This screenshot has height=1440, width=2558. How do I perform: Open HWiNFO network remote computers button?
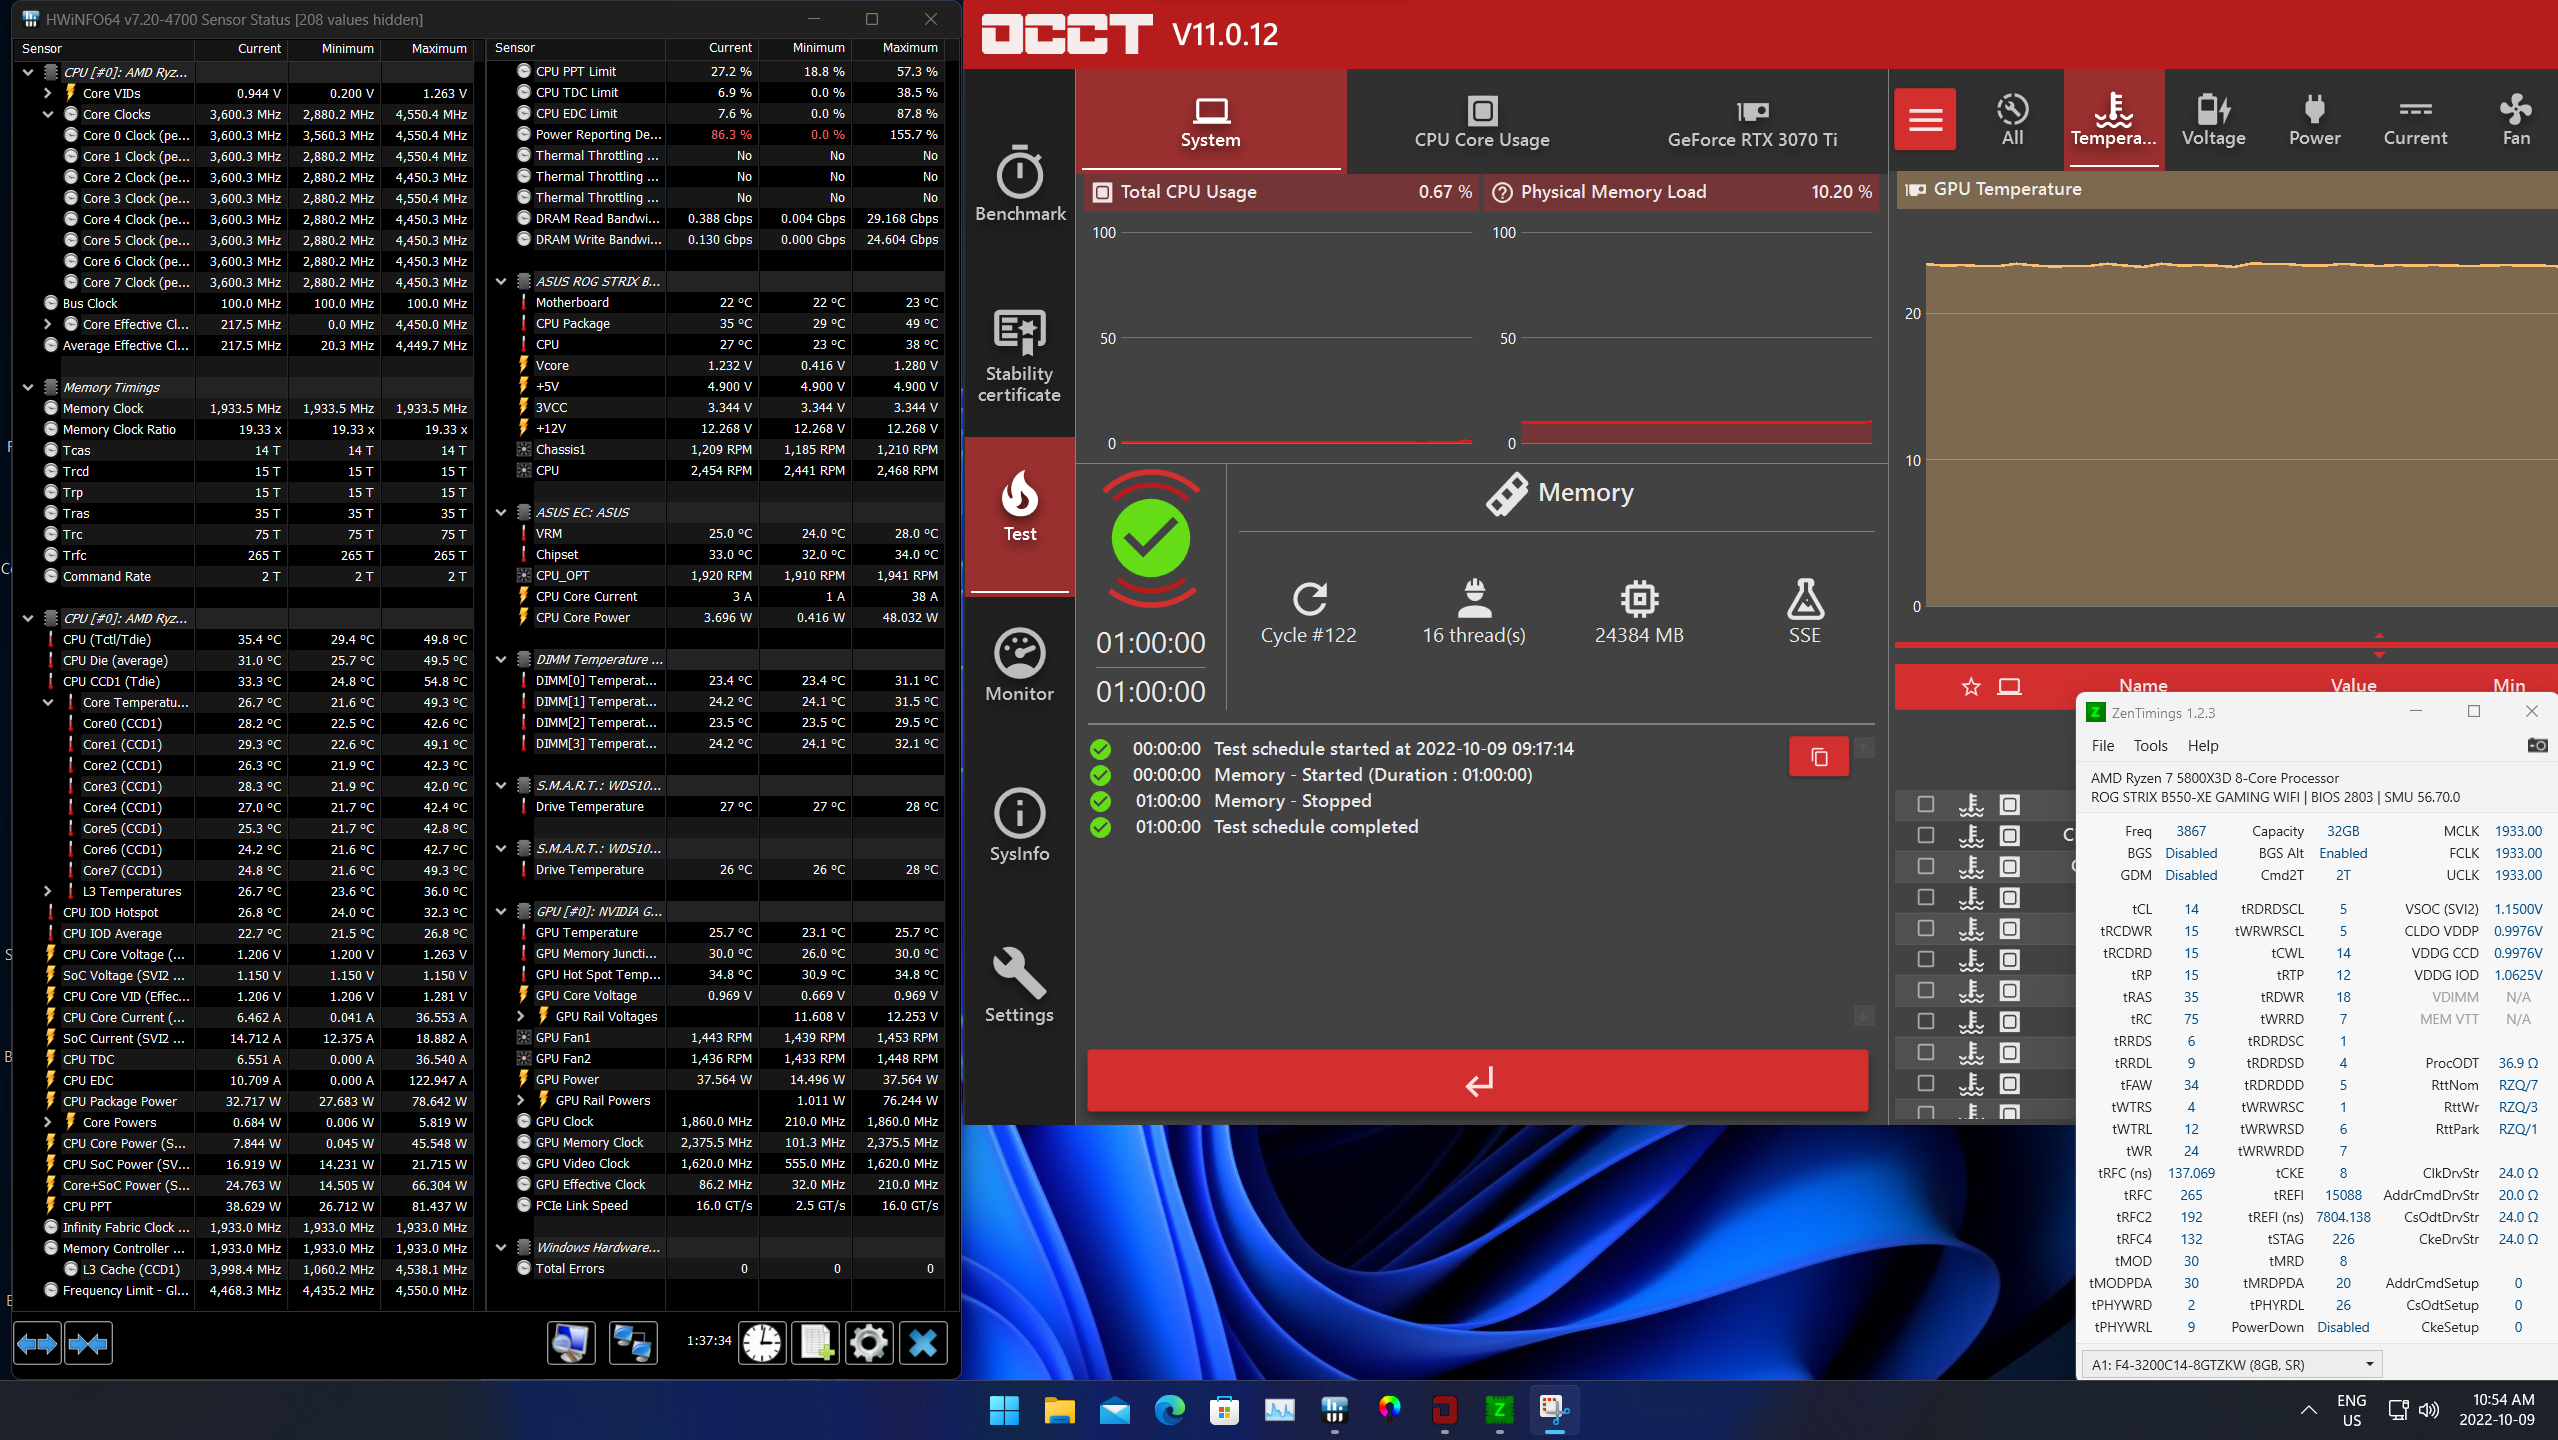(633, 1343)
